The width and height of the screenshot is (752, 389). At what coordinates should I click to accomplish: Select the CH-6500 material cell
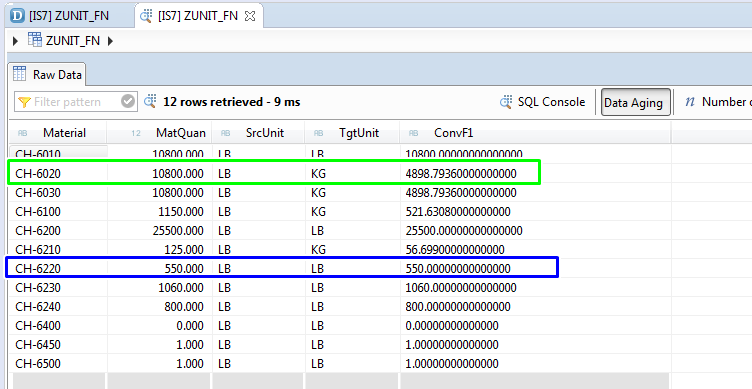click(x=58, y=364)
